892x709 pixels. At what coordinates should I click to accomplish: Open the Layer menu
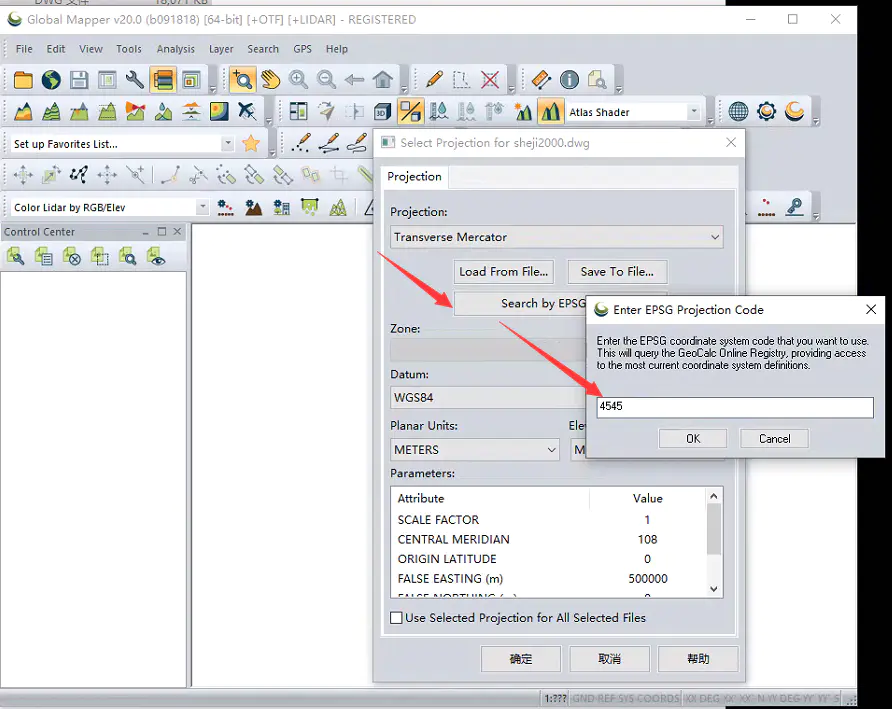tap(221, 49)
